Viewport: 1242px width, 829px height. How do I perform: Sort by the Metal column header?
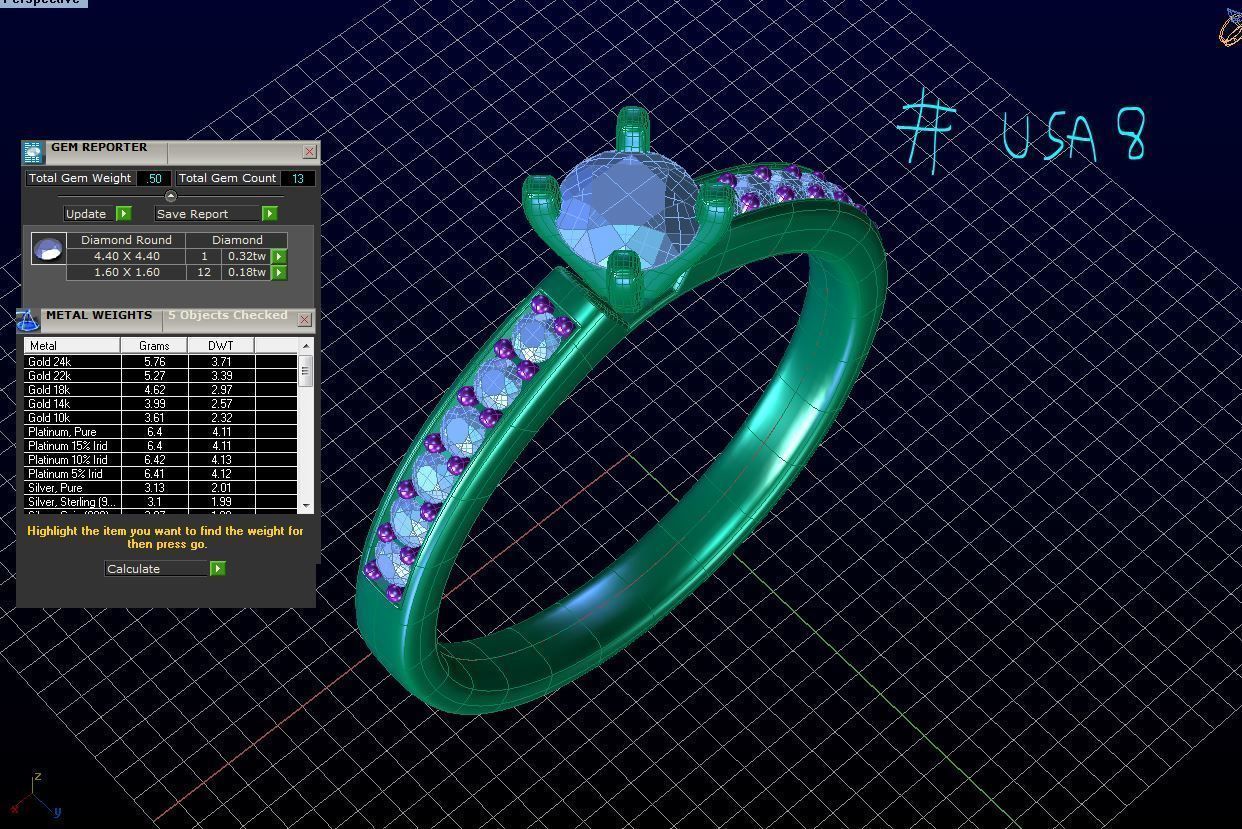coord(72,345)
